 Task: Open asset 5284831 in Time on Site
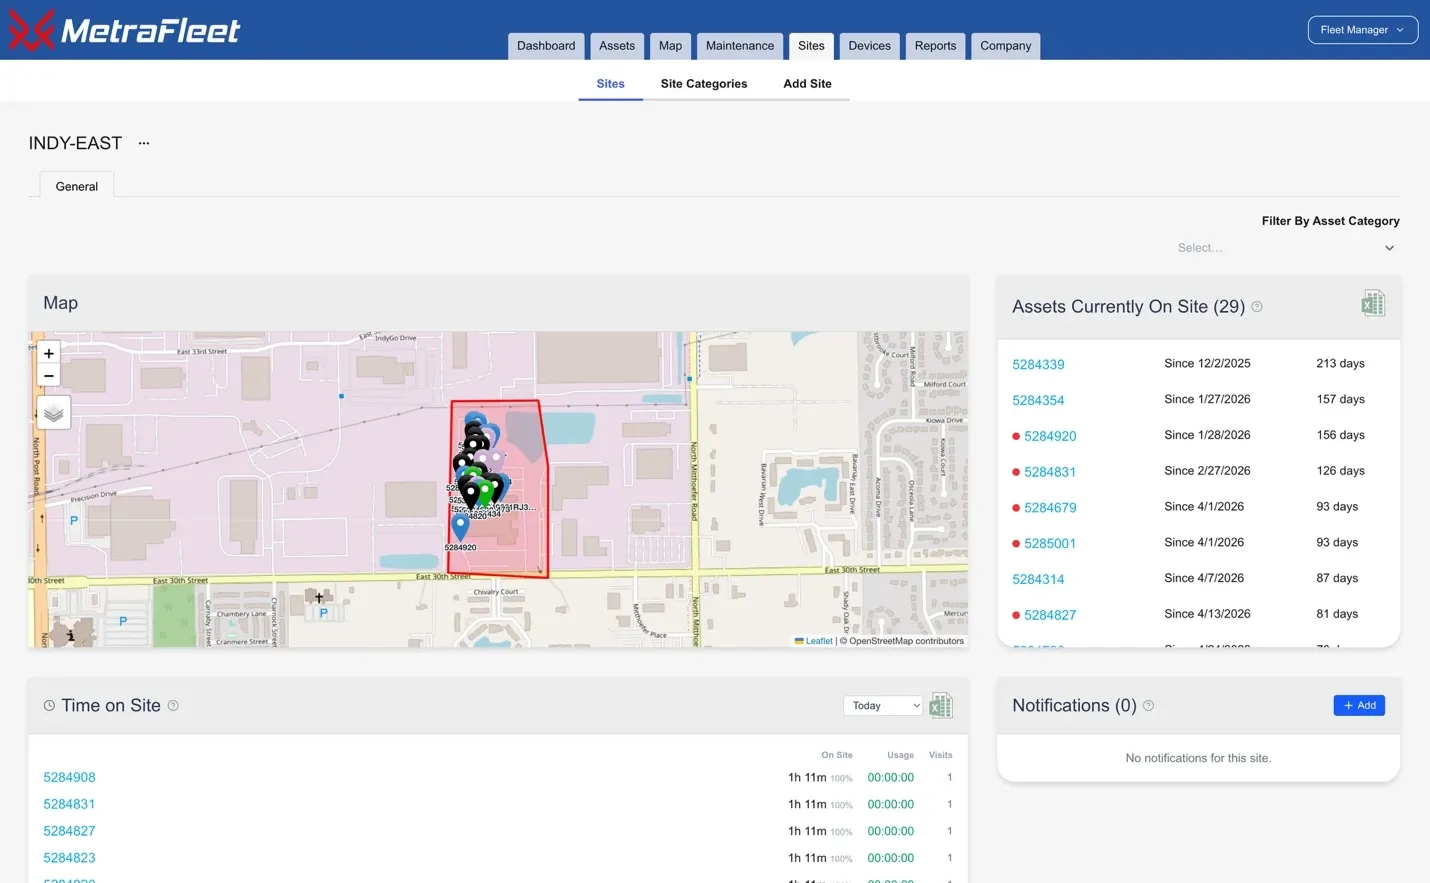tap(69, 804)
